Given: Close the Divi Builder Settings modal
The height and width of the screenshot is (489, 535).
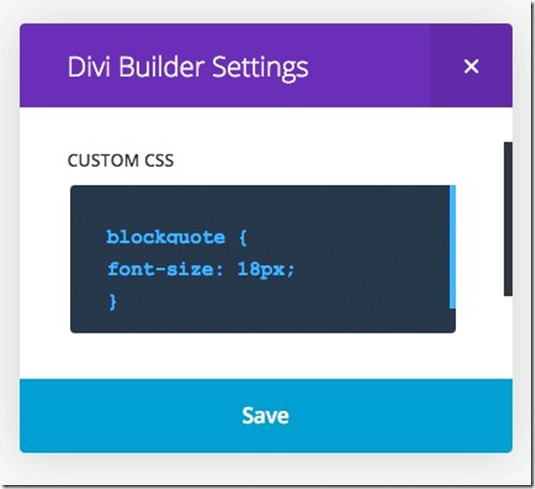Looking at the screenshot, I should [471, 66].
